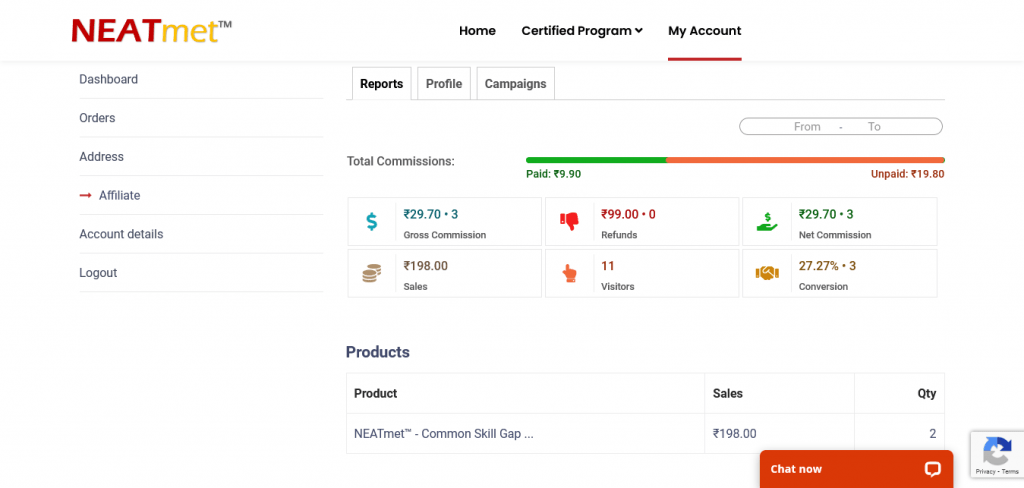Click the green paid portion of commissions bar
Screen dimensions: 1024x488
coord(596,160)
